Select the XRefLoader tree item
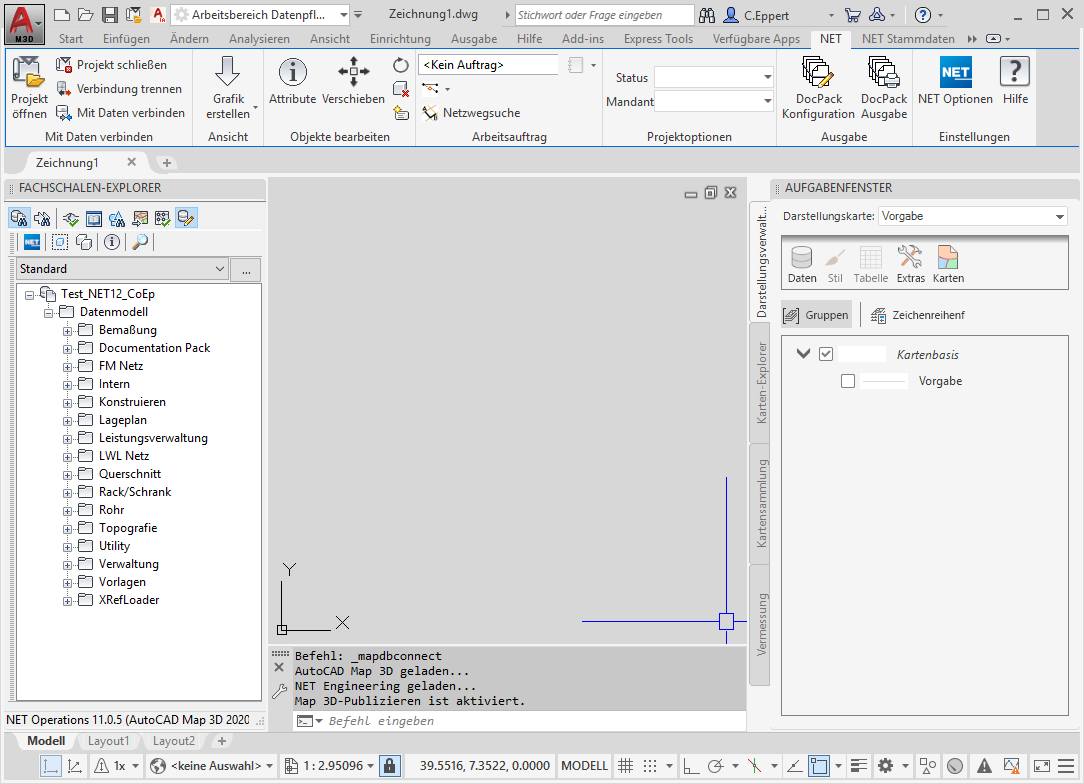Image resolution: width=1084 pixels, height=784 pixels. pos(129,599)
